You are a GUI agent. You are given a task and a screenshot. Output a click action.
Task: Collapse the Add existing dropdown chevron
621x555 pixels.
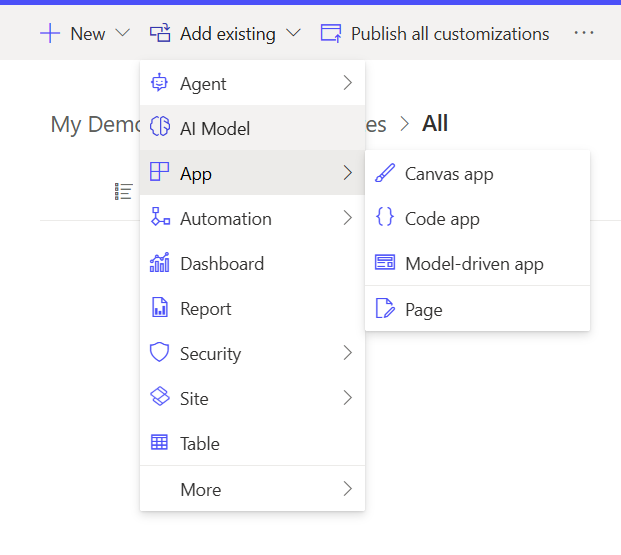(x=293, y=33)
